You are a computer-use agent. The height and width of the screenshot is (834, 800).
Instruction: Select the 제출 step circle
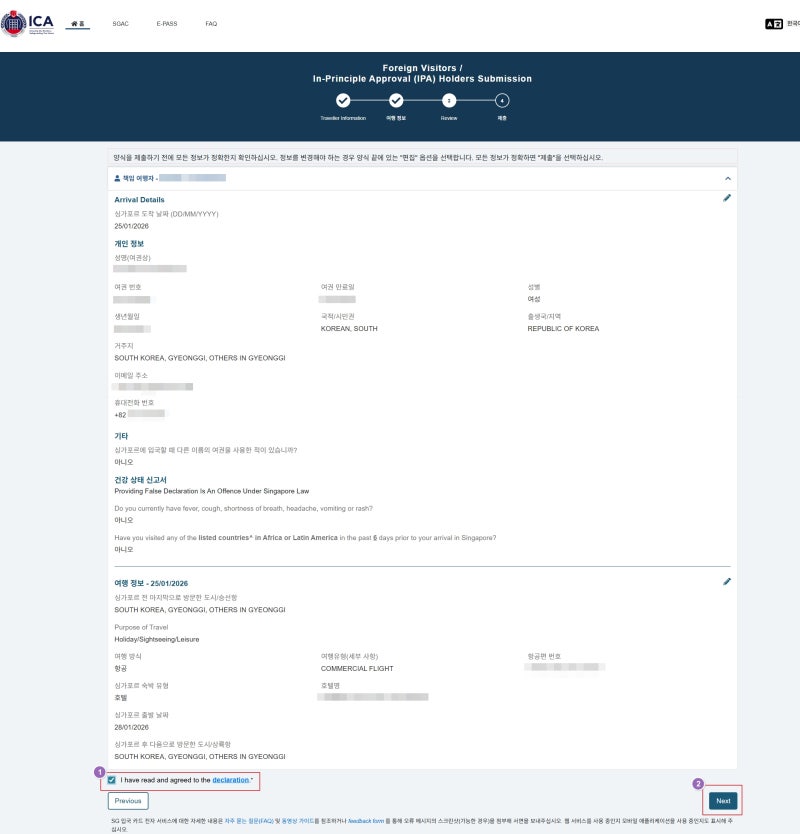click(502, 100)
